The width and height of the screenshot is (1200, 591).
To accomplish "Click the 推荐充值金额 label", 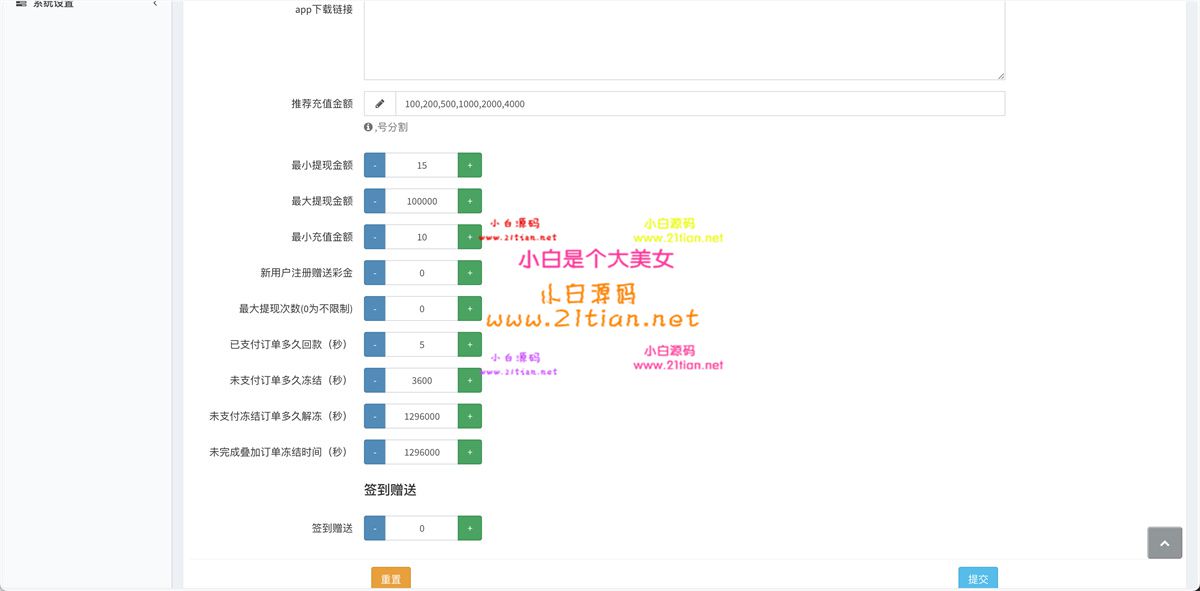I will 322,104.
